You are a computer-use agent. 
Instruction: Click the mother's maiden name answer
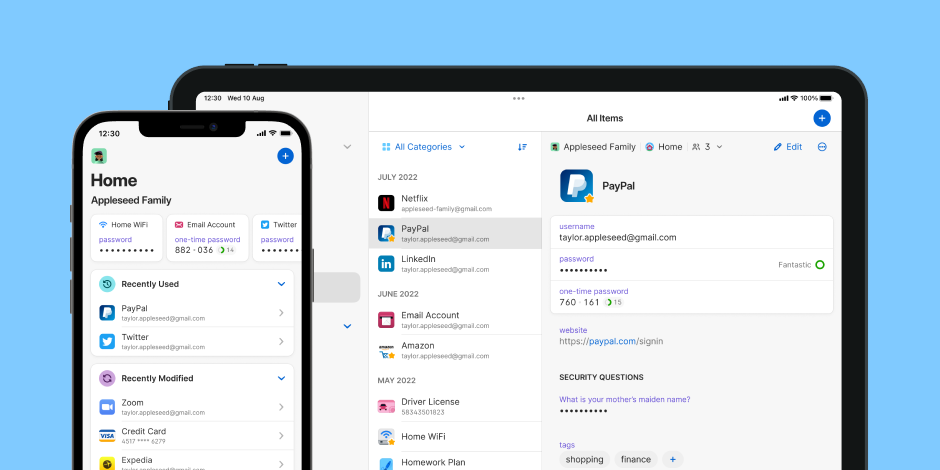(583, 411)
